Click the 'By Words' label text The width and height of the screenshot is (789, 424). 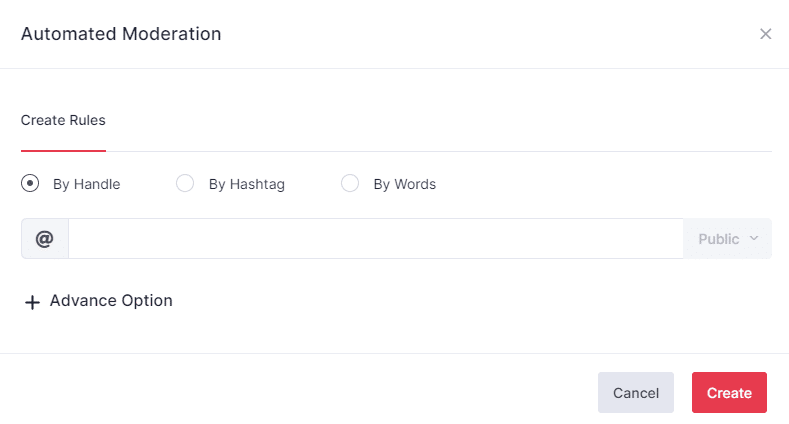coord(404,184)
